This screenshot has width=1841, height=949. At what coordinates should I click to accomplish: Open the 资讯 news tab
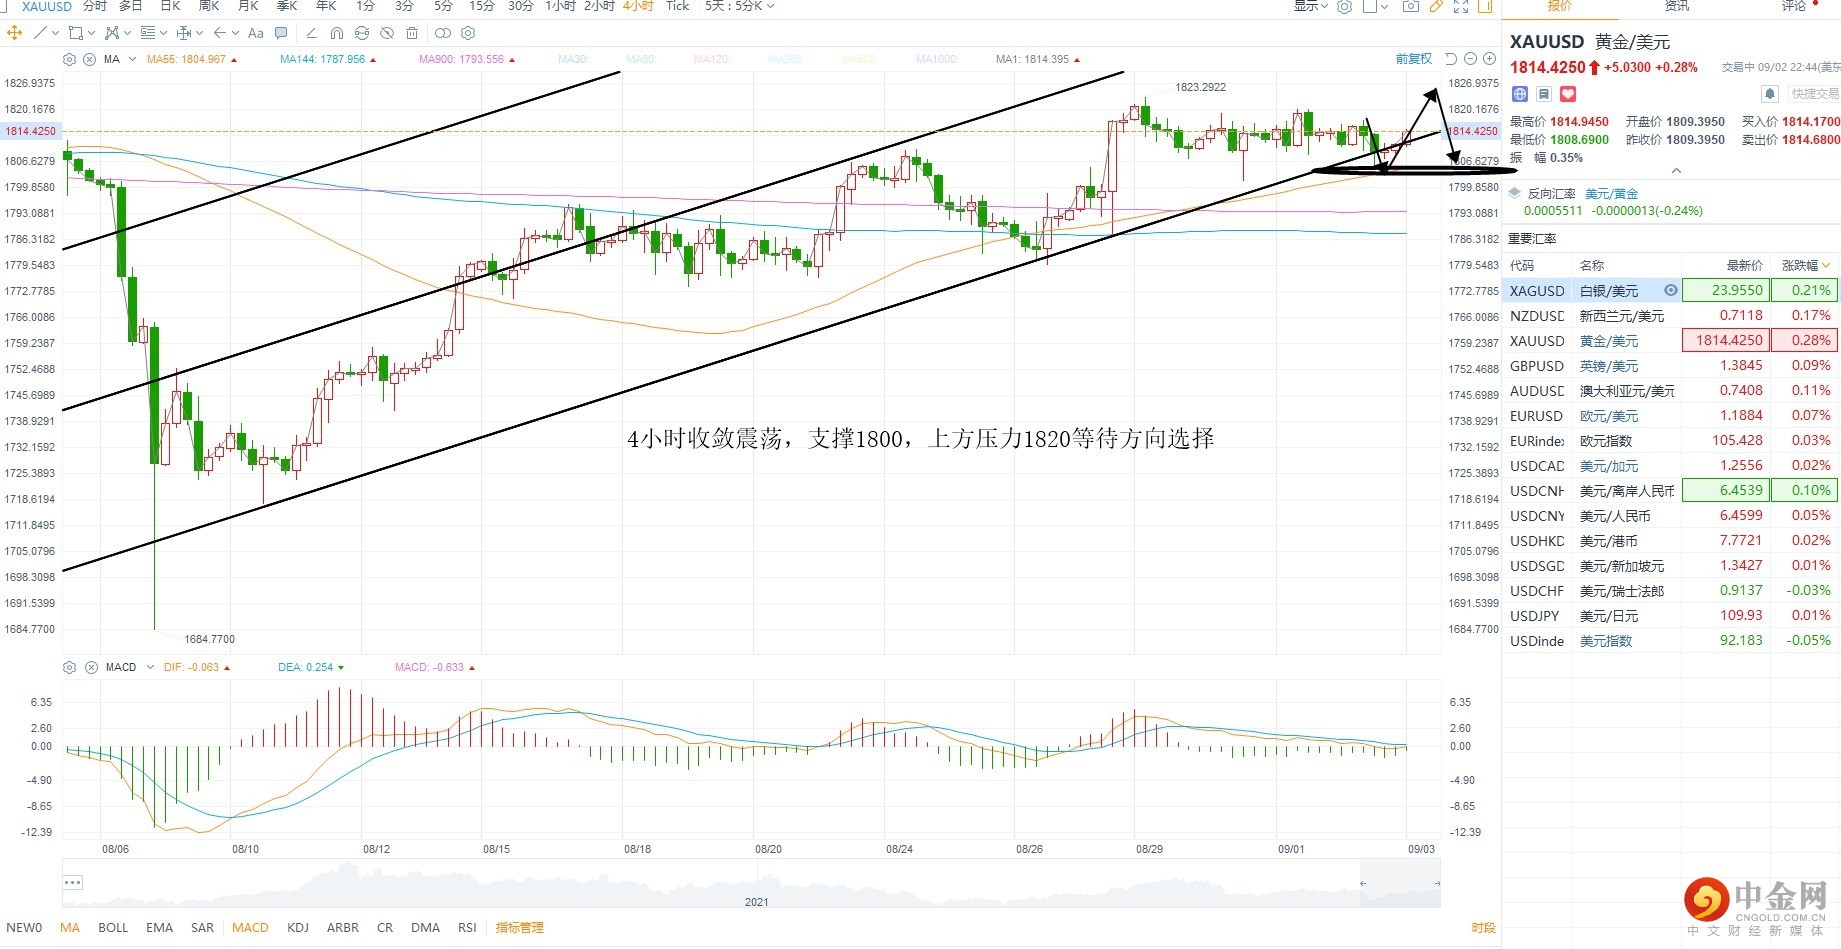click(x=1677, y=6)
